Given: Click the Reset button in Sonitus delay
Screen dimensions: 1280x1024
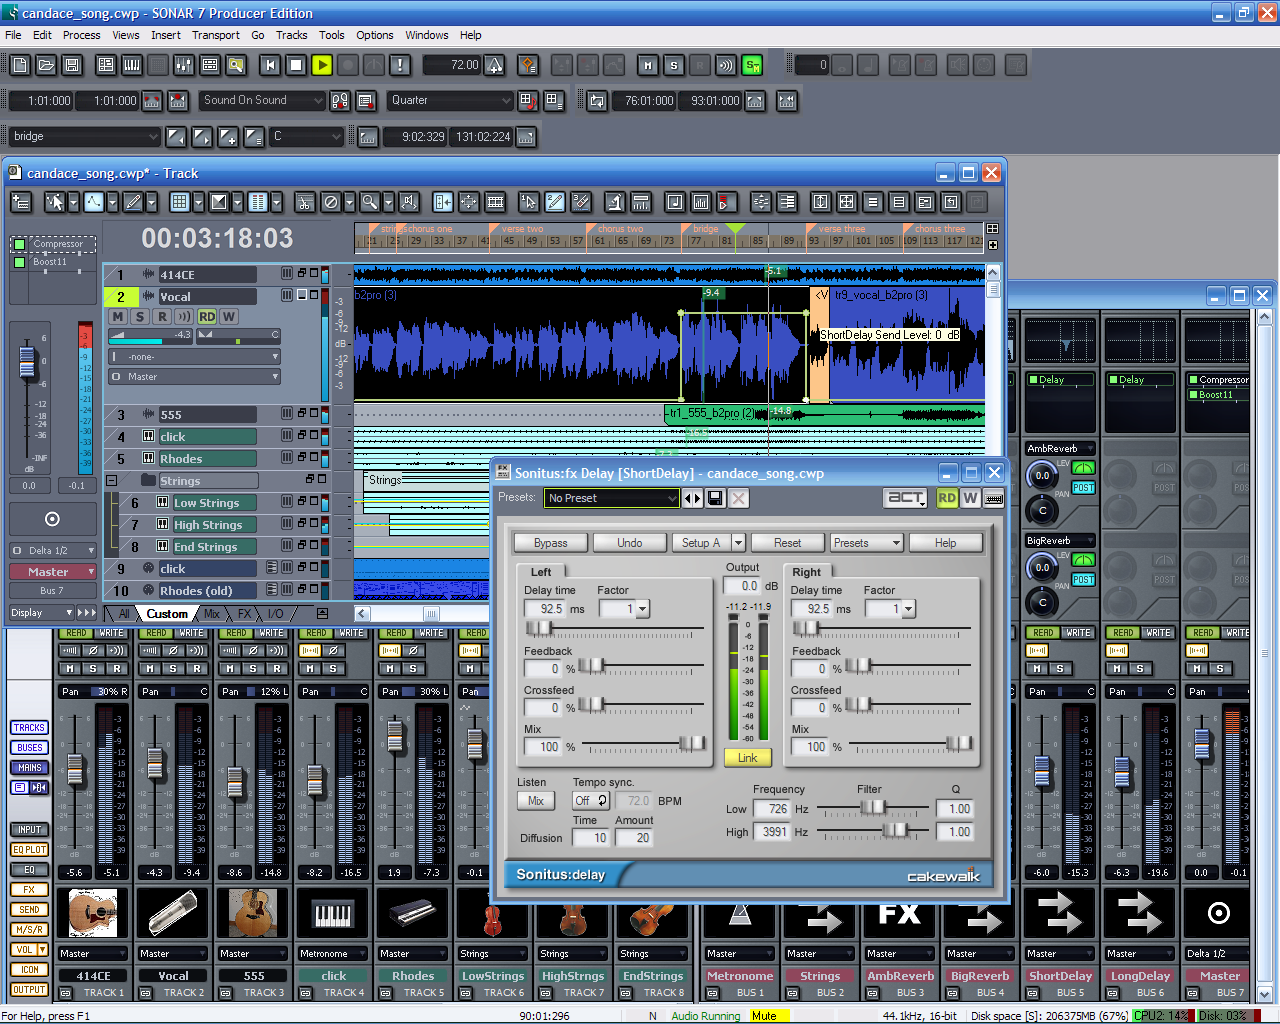Looking at the screenshot, I should 788,543.
